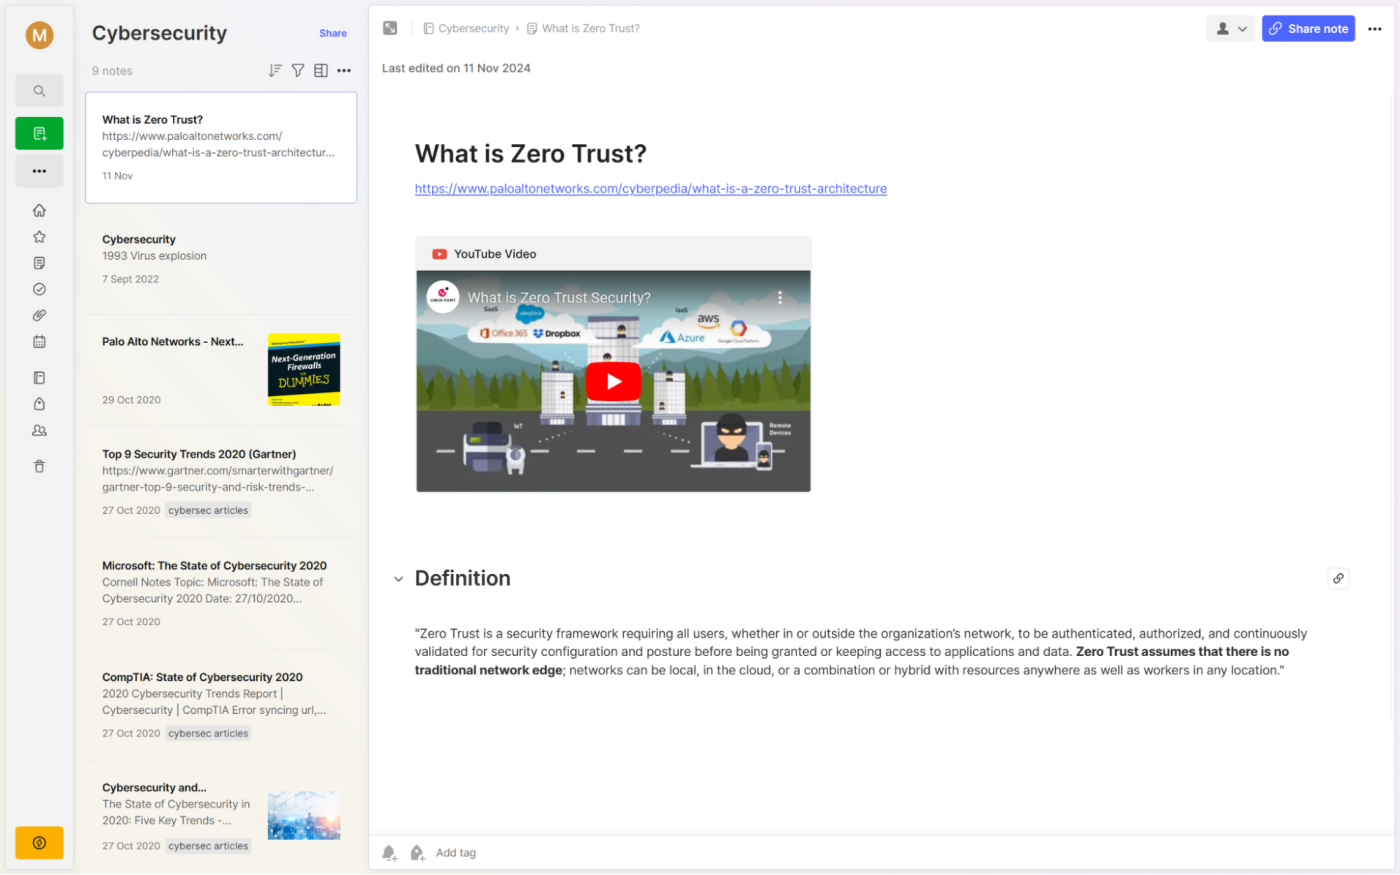Image resolution: width=1400 pixels, height=875 pixels.
Task: Click the notebook Share link
Action: 333,33
